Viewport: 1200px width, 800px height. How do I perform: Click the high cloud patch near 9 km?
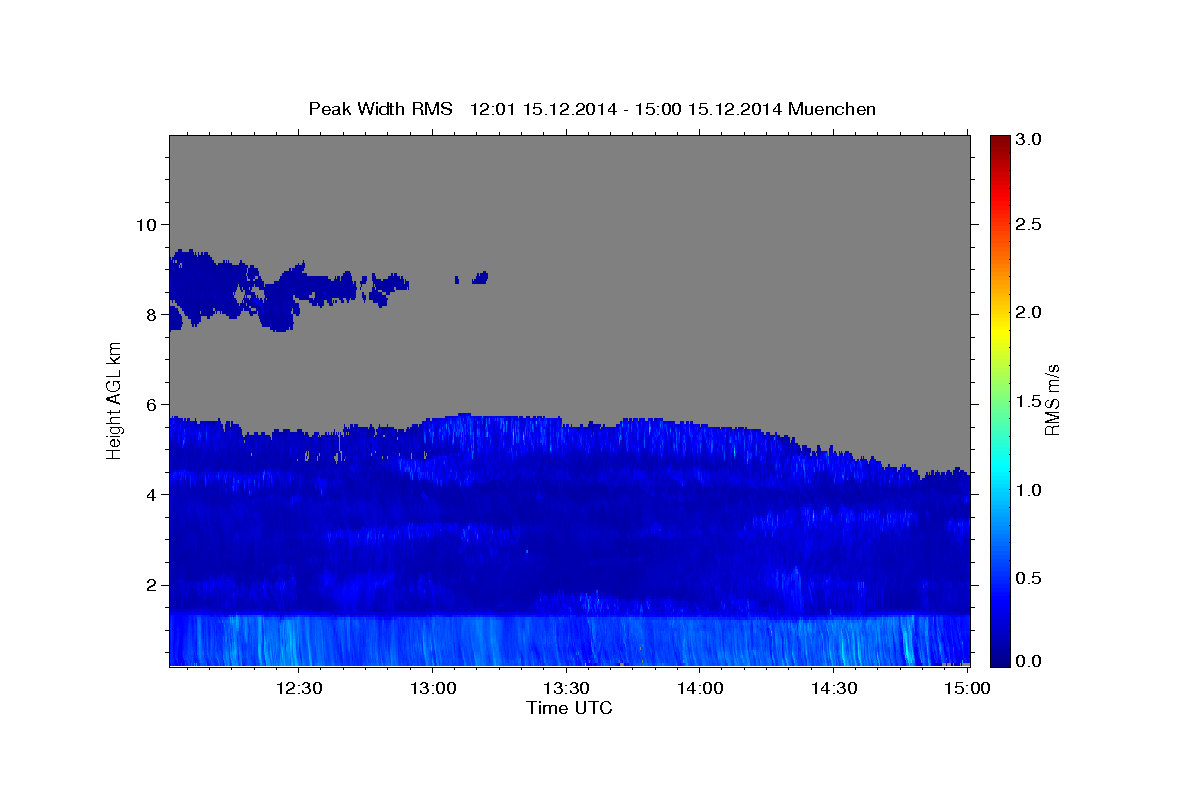point(240,290)
